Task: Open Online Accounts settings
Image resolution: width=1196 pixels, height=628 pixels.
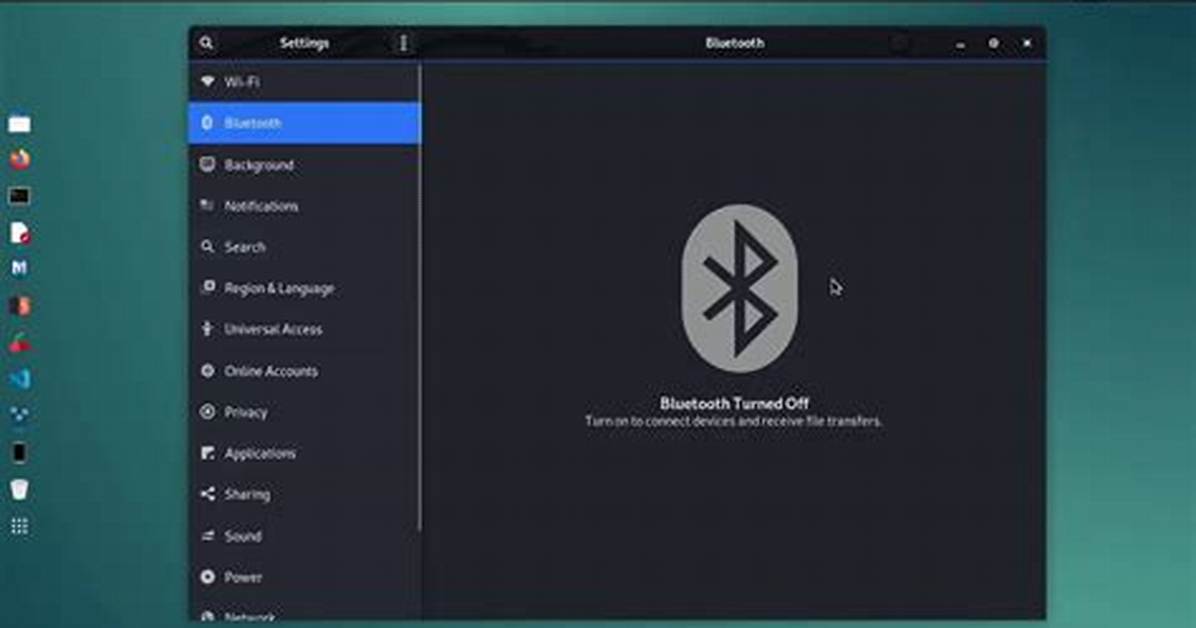Action: [x=304, y=371]
